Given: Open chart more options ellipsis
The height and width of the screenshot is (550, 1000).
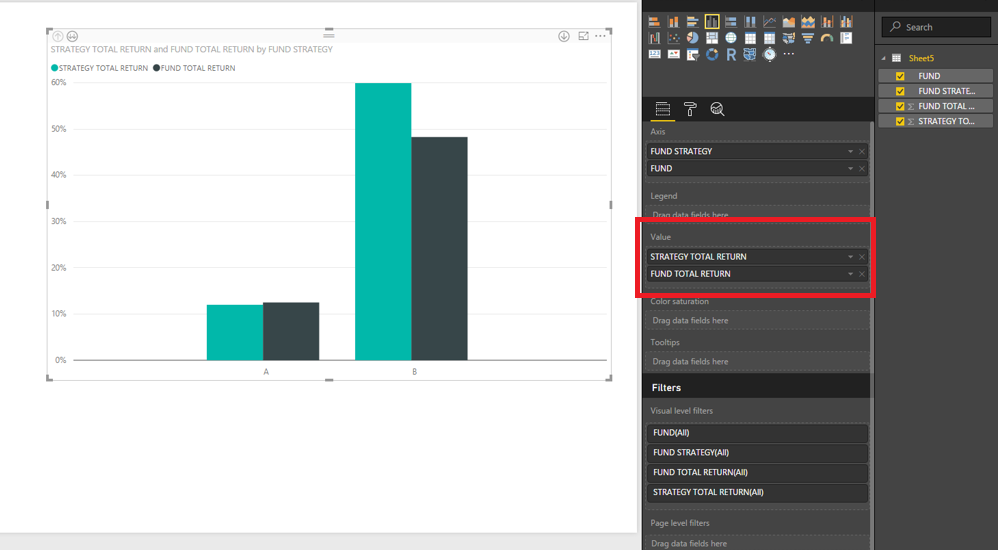Looking at the screenshot, I should coord(600,36).
